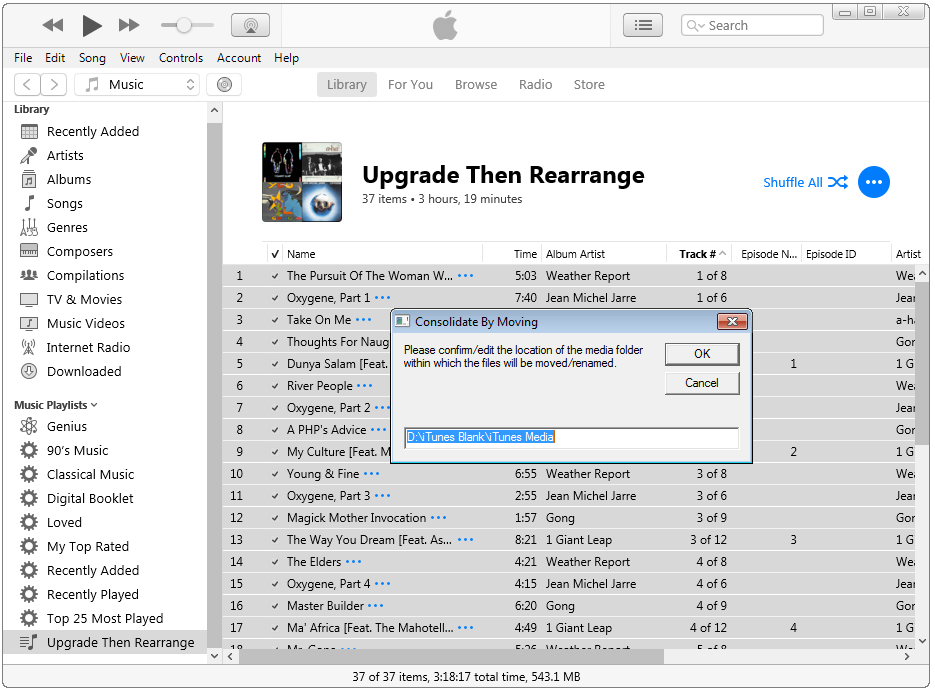
Task: Adjust the volume slider knob
Action: (184, 25)
